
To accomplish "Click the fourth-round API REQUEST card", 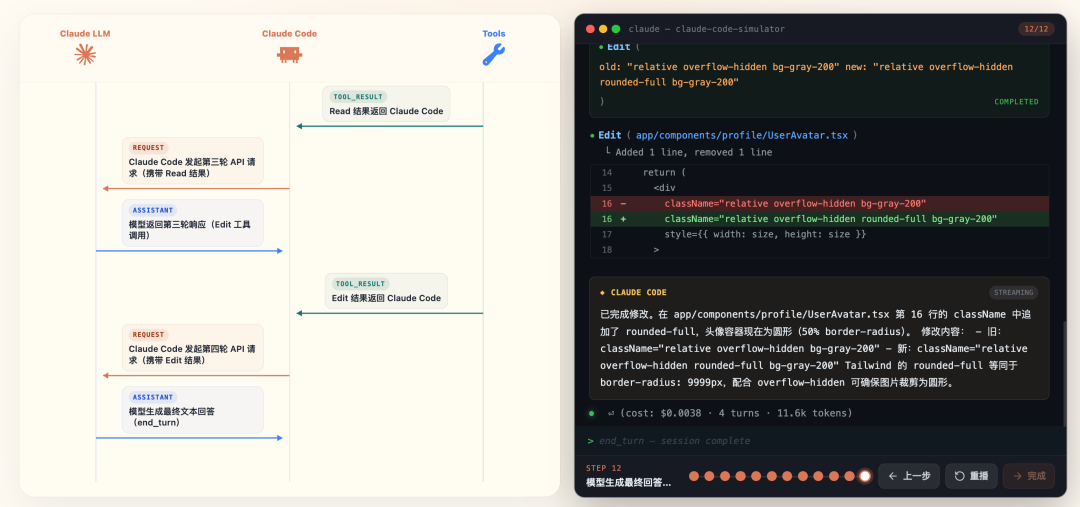I will coord(193,348).
